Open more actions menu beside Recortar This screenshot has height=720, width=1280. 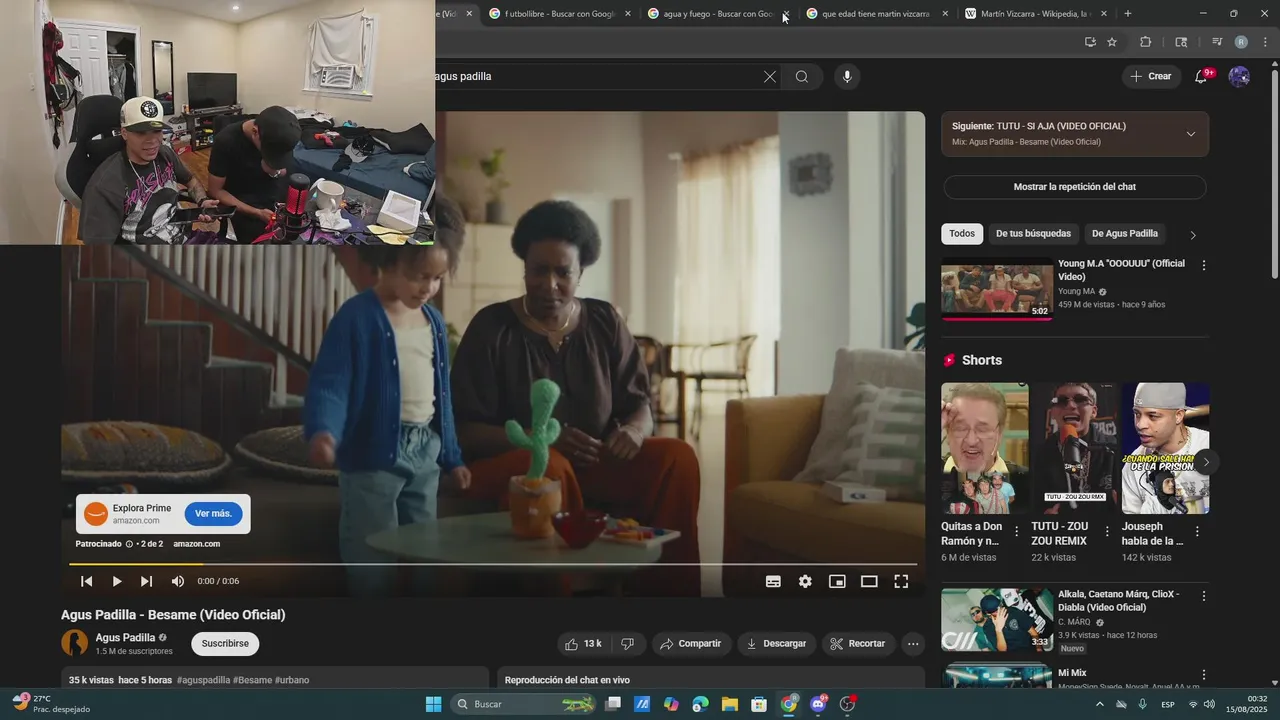pyautogui.click(x=913, y=644)
